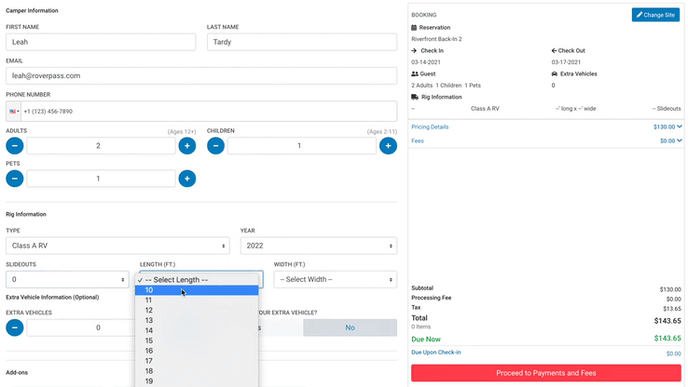Click the children quantity field

pyautogui.click(x=302, y=146)
